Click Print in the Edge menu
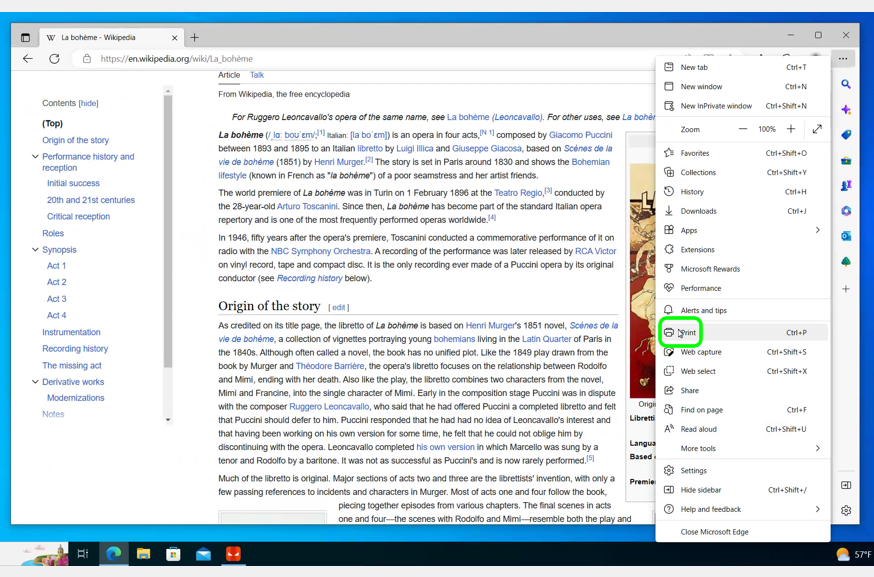This screenshot has width=874, height=577. pyautogui.click(x=689, y=333)
